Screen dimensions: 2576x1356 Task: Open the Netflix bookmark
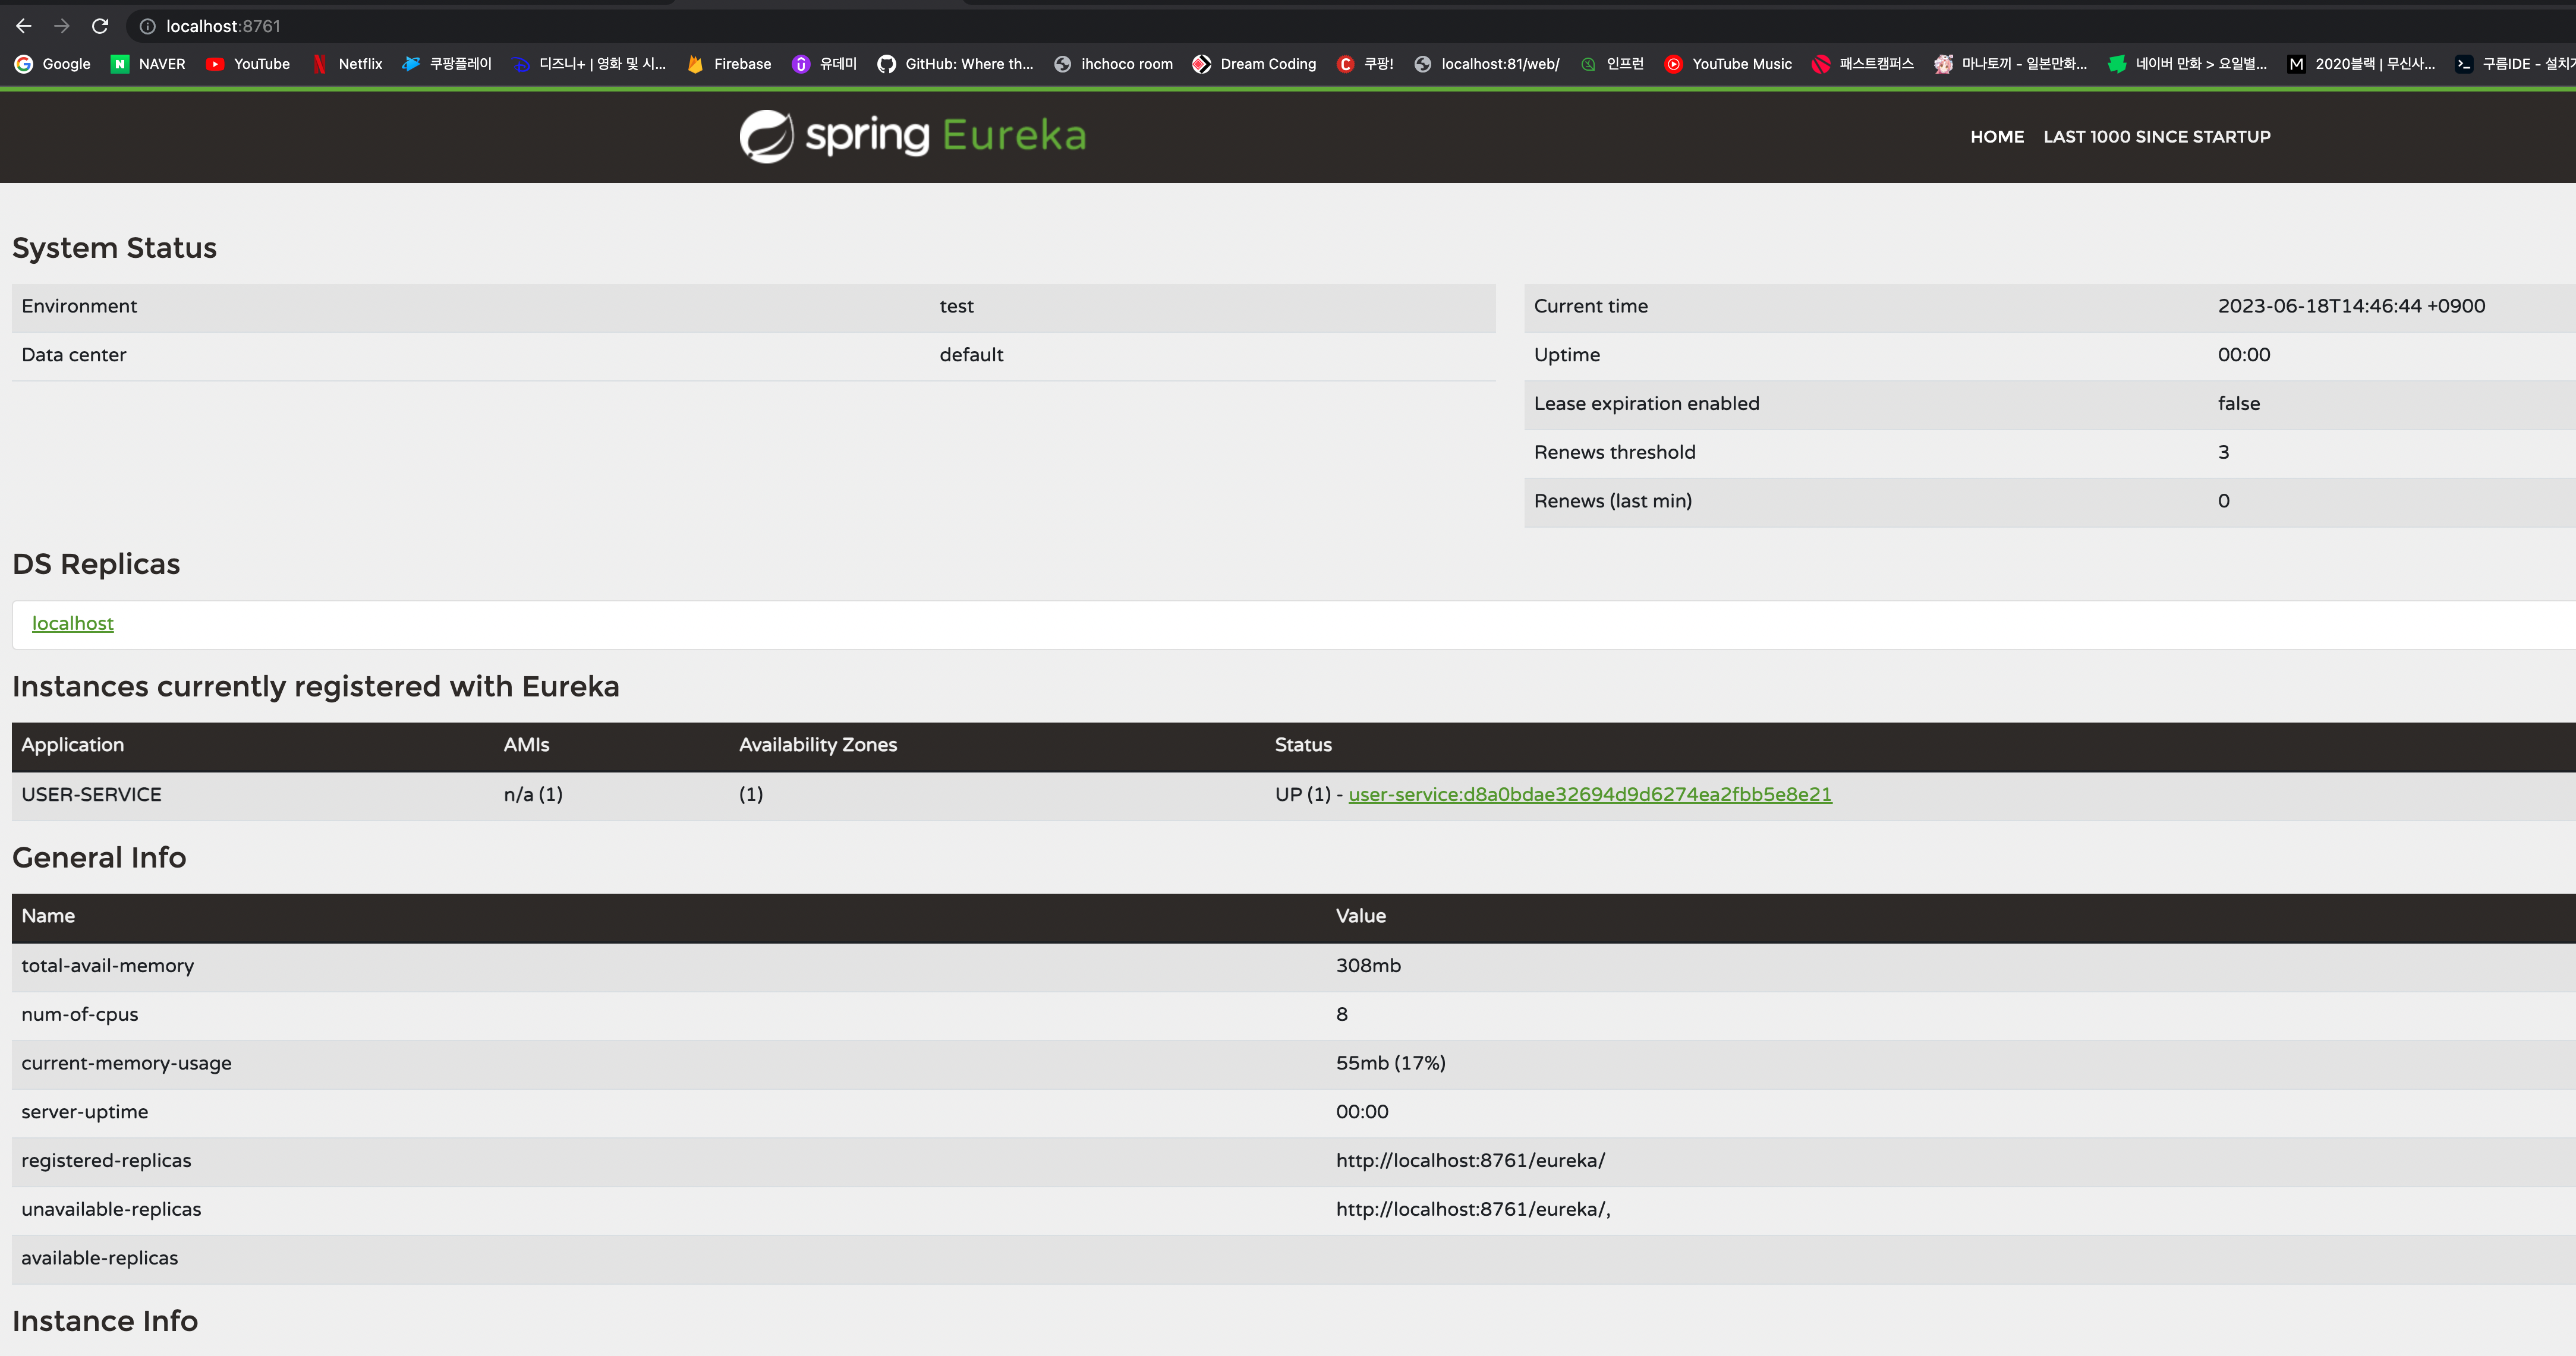click(x=347, y=64)
